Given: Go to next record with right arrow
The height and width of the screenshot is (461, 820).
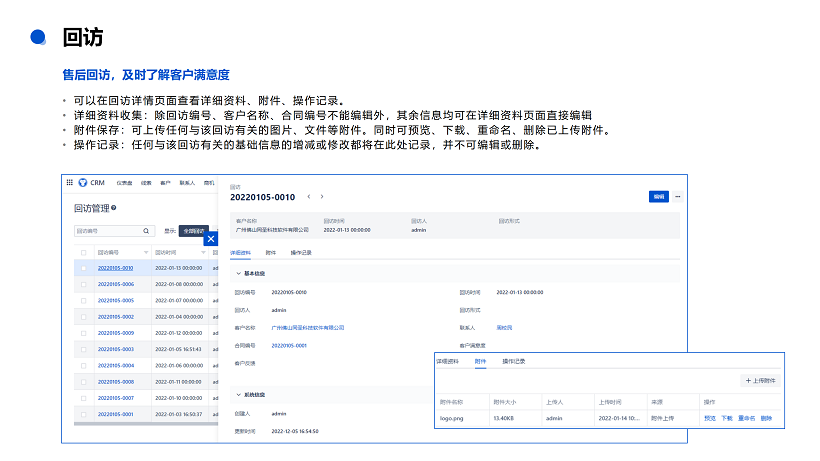Looking at the screenshot, I should pyautogui.click(x=322, y=197).
